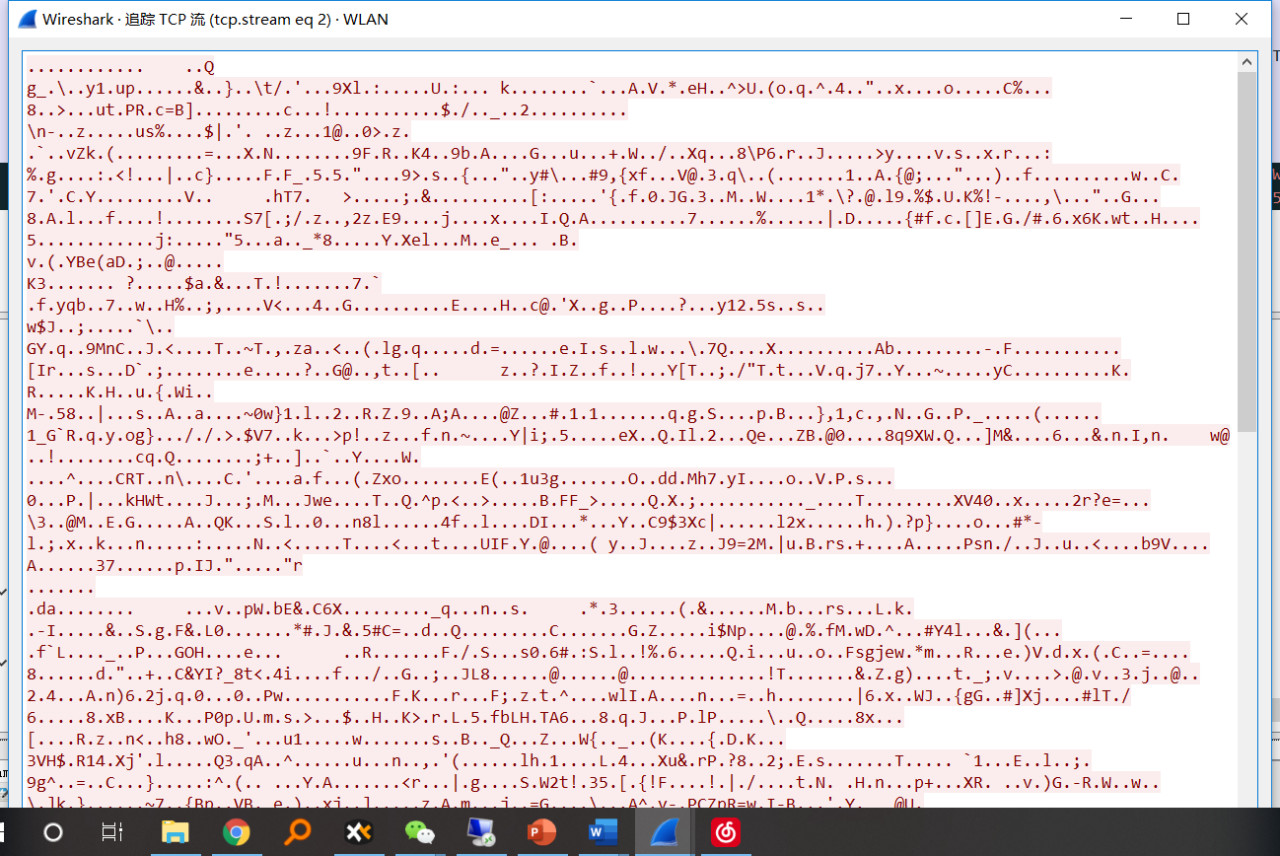Image resolution: width=1280 pixels, height=856 pixels.
Task: Click stream line starting 'g_.\..y1.up'
Action: (x=539, y=89)
